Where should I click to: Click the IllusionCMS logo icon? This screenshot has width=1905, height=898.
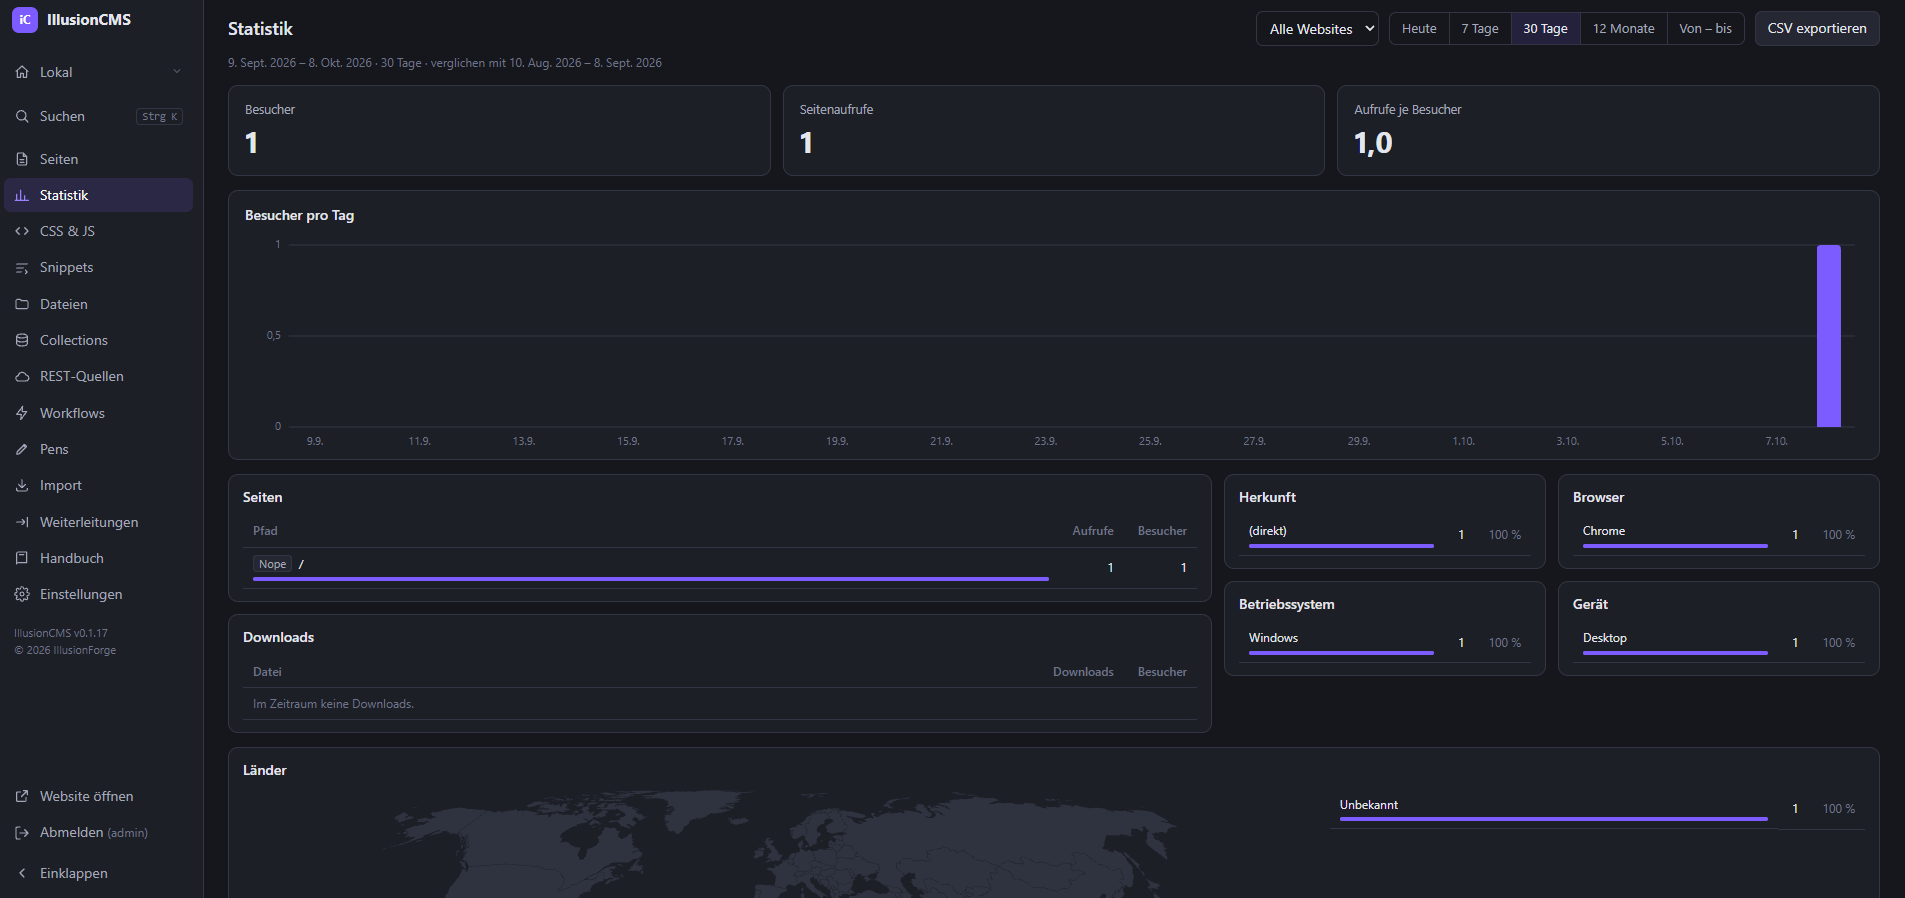(25, 20)
